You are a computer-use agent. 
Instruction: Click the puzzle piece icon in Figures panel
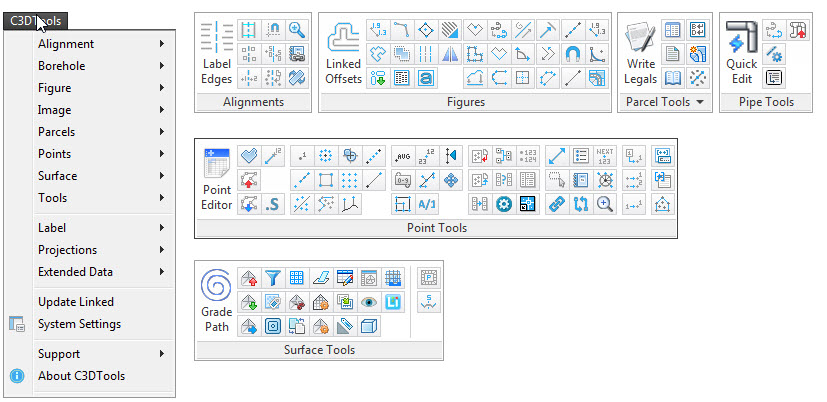377,54
